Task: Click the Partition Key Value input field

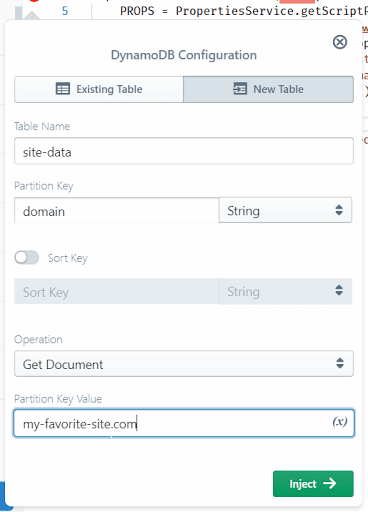Action: point(184,423)
